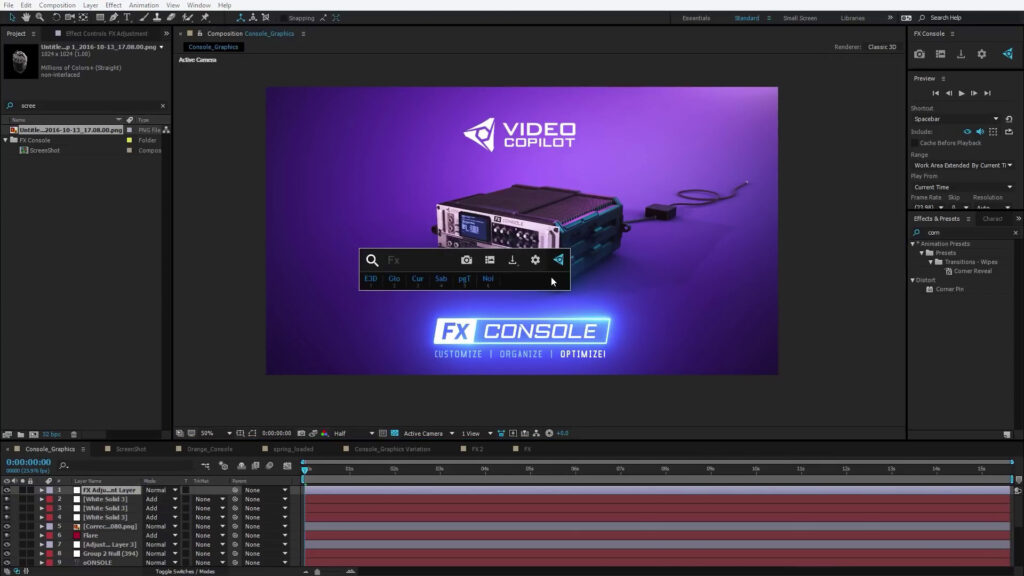Enable Cache Before Playback in the Preview panel

915,143
